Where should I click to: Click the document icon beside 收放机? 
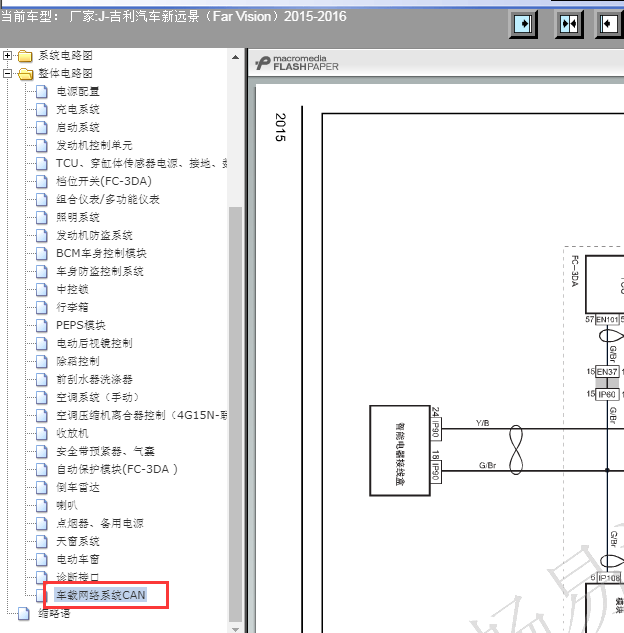[42, 434]
